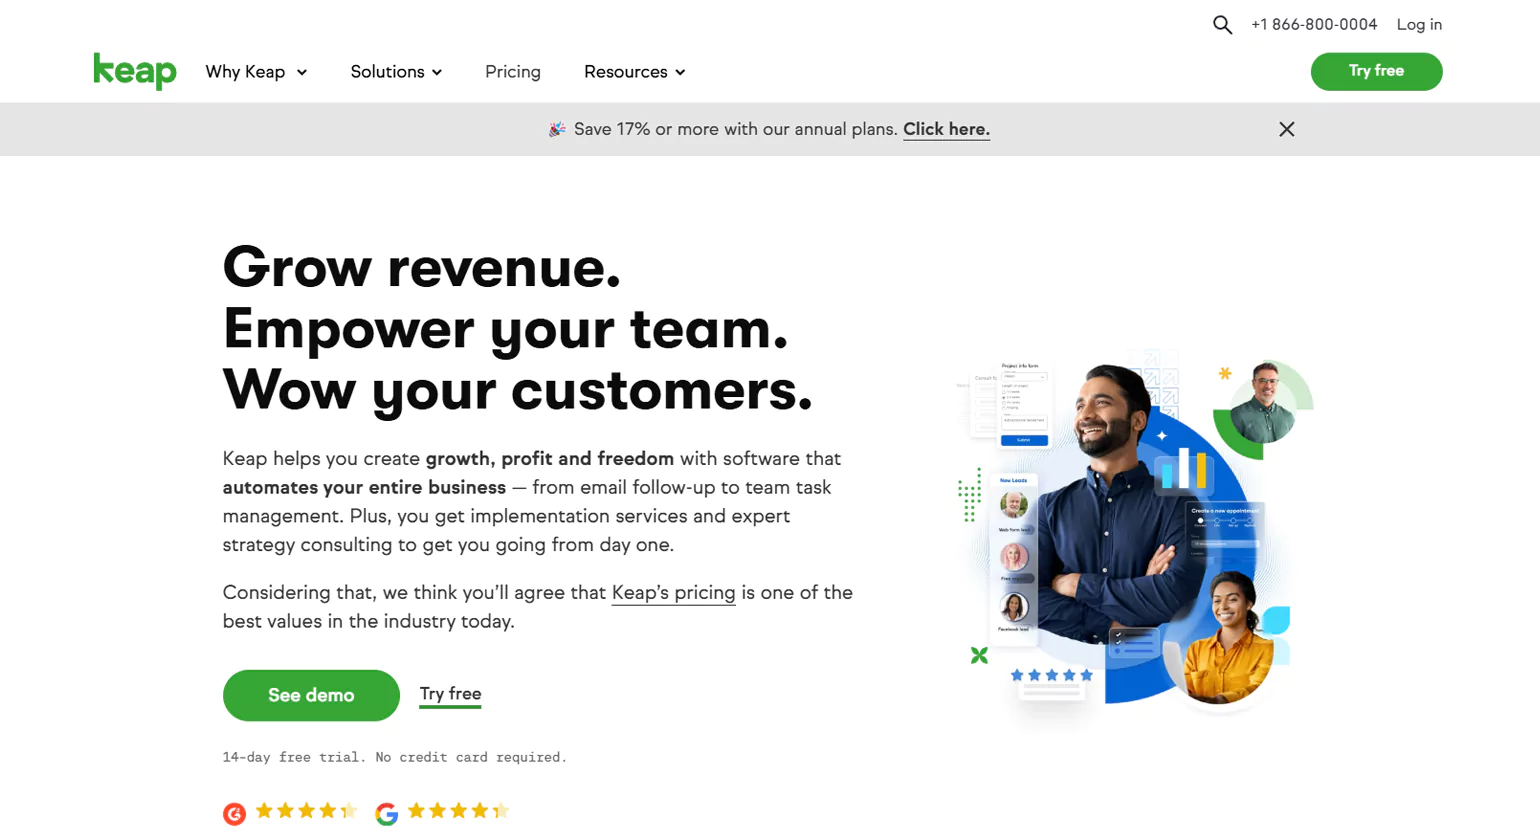Click the red G2 rating icon
Image resolution: width=1540 pixels, height=840 pixels.
(x=234, y=814)
